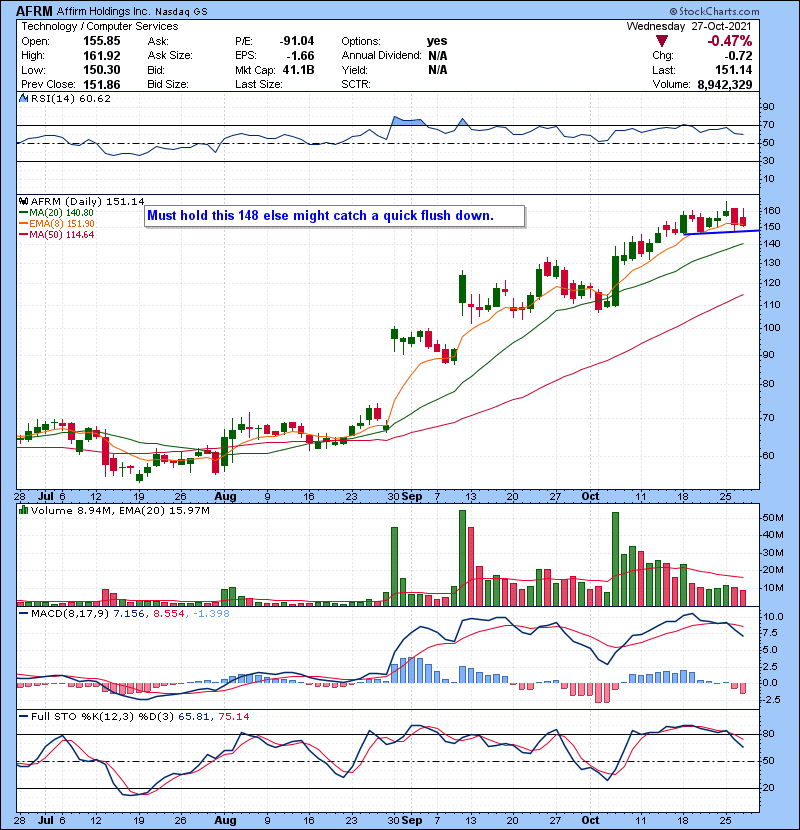Select the Mkt Cap value 41.1B
Image resolution: width=800 pixels, height=830 pixels.
(x=298, y=70)
